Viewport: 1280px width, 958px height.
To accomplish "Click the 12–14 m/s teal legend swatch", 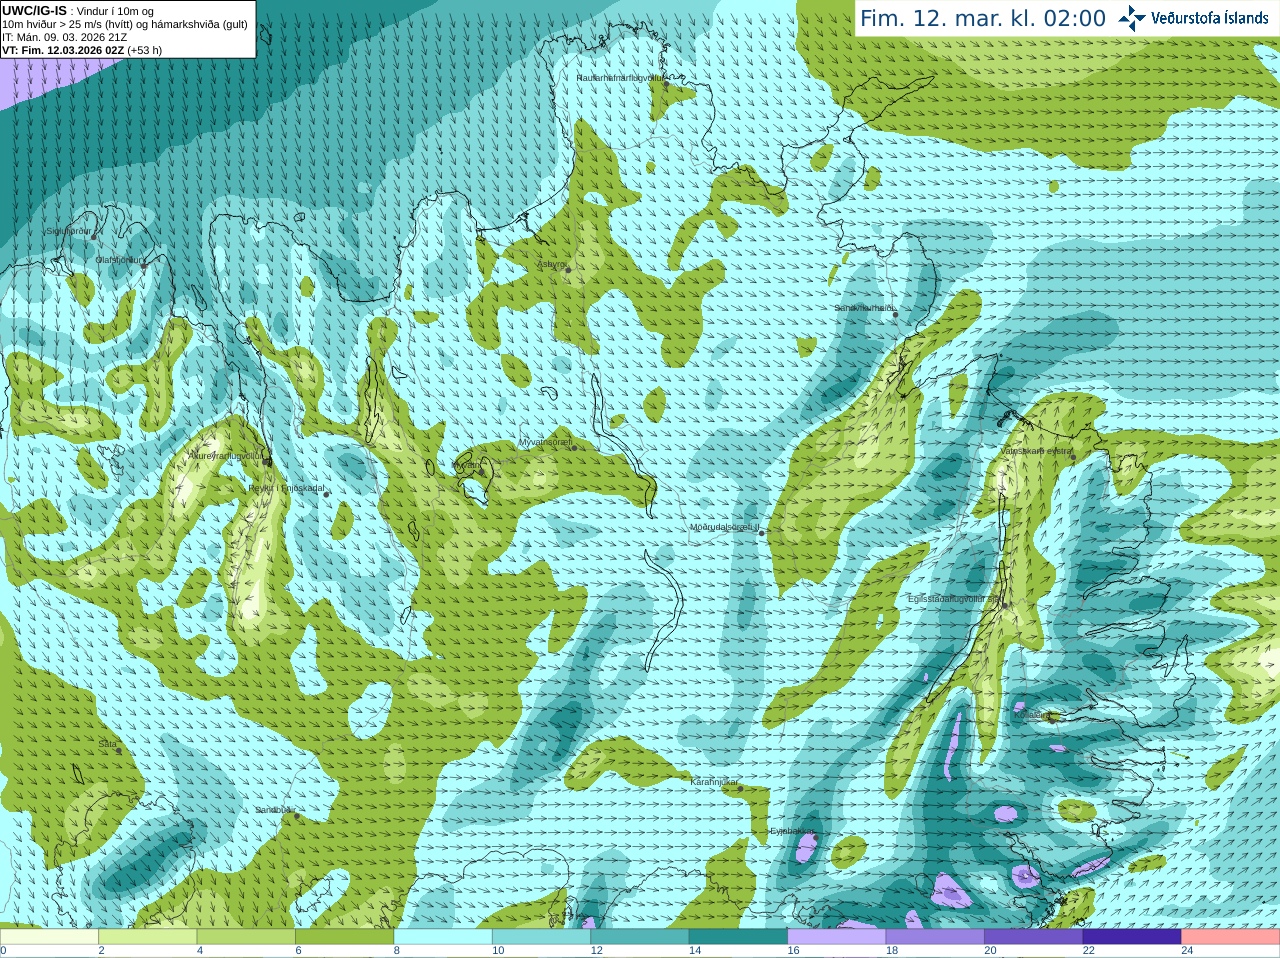I will [640, 937].
